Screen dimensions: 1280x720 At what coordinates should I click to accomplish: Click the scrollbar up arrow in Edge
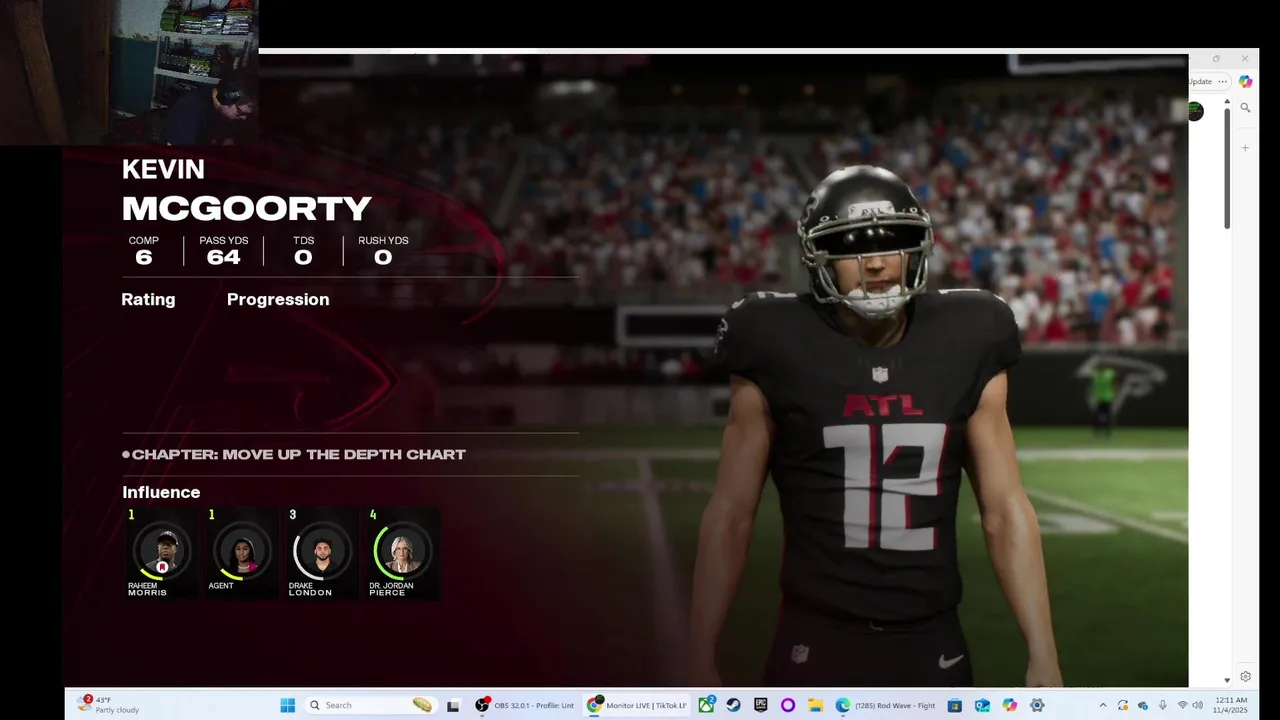[1228, 101]
